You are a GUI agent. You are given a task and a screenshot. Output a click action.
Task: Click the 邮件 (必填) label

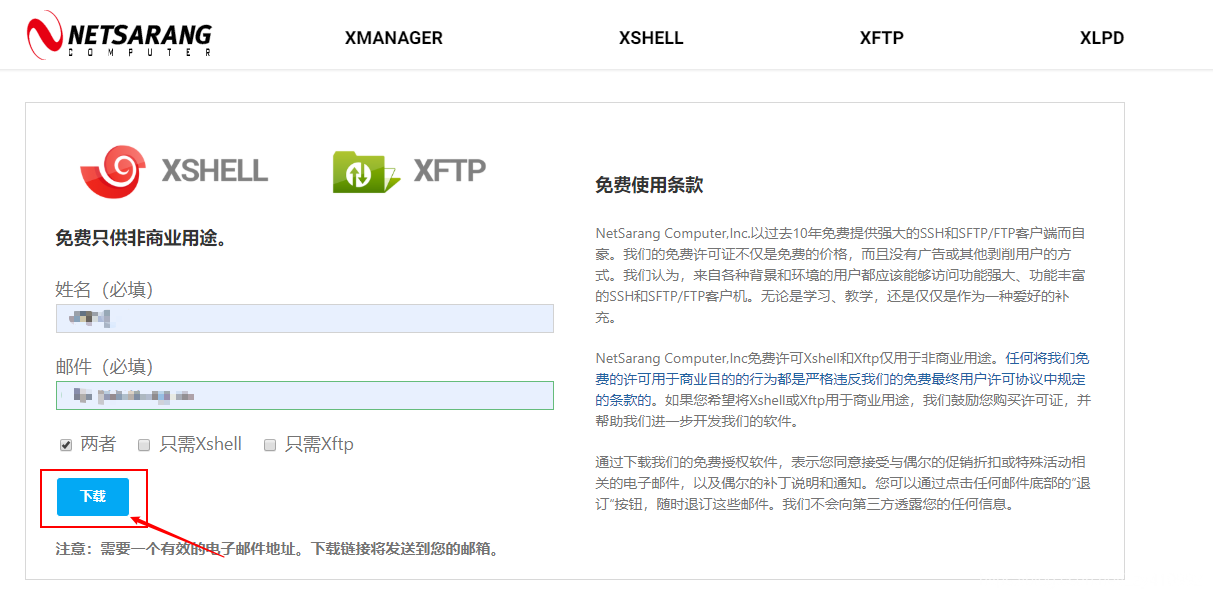104,366
